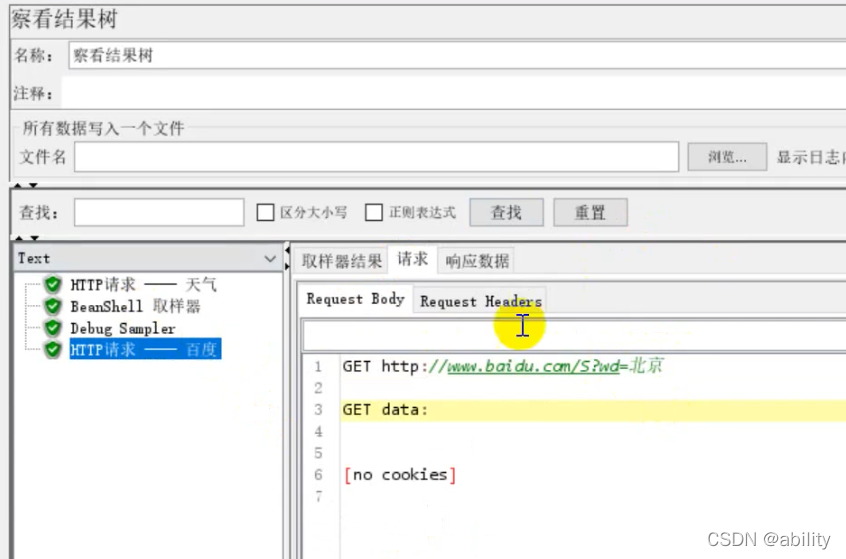
Task: Collapse the upper panel via split arrows above 查找
Action: click(x=25, y=185)
